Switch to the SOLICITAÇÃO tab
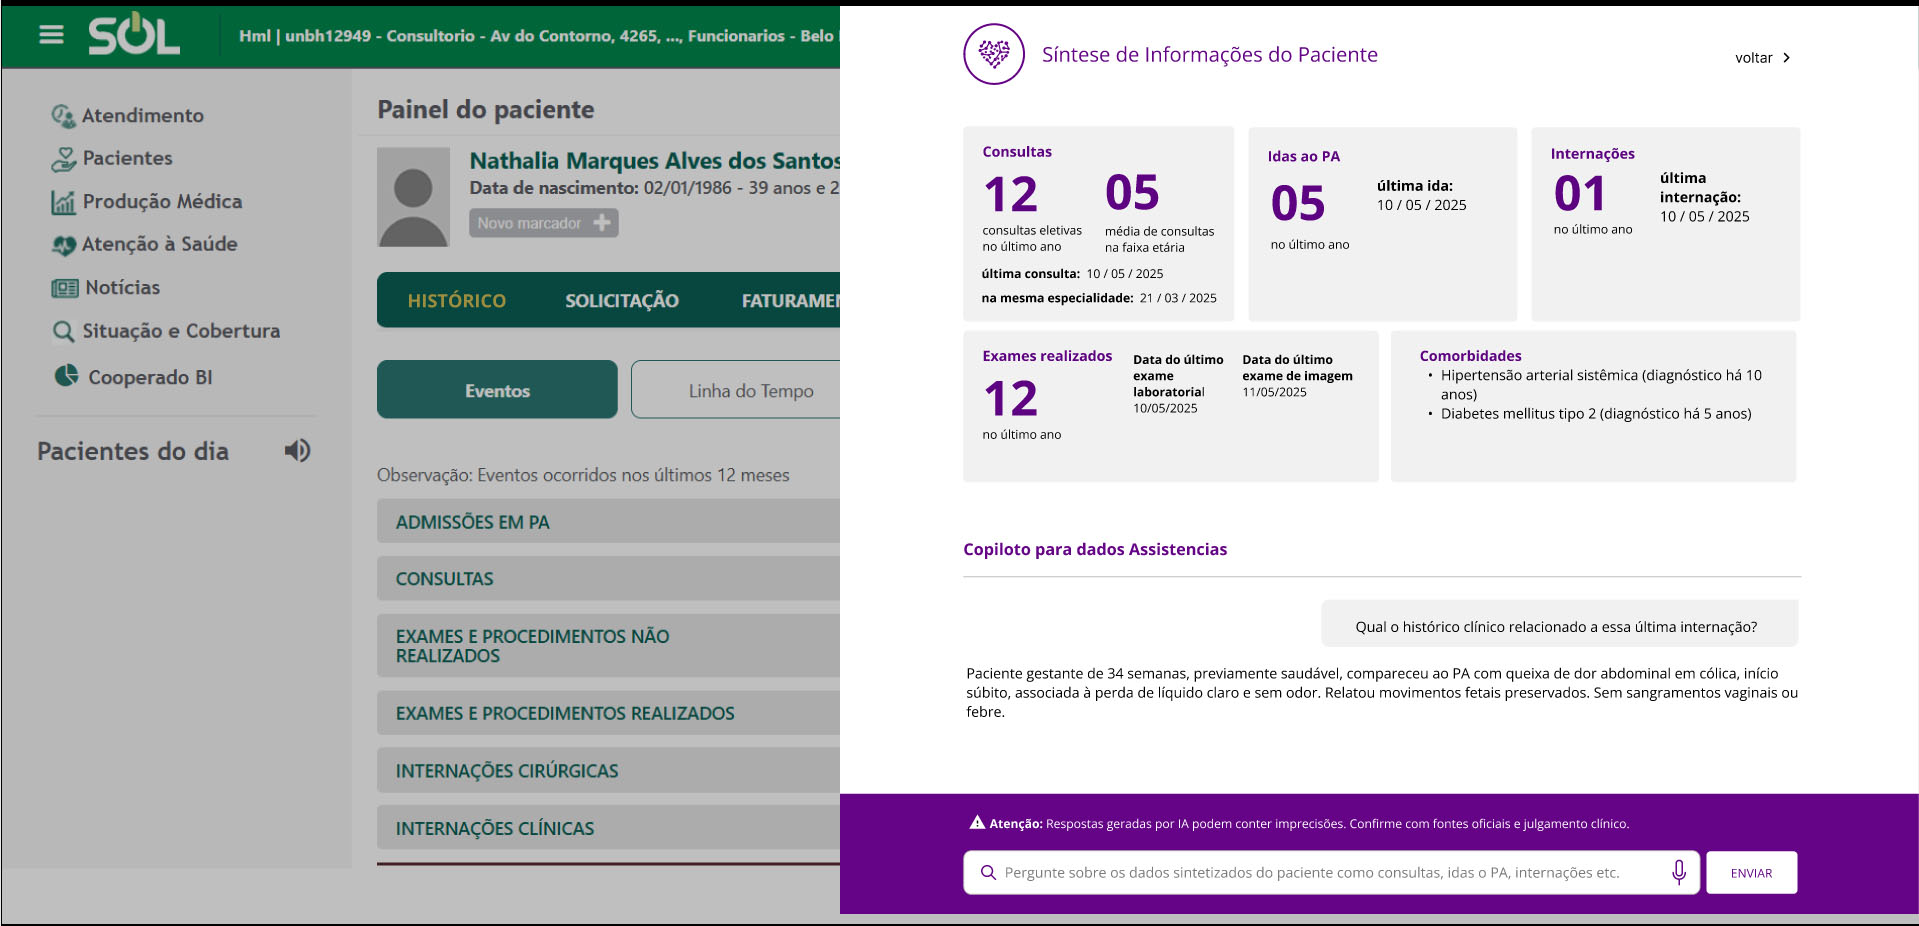The image size is (1919, 926). click(621, 300)
